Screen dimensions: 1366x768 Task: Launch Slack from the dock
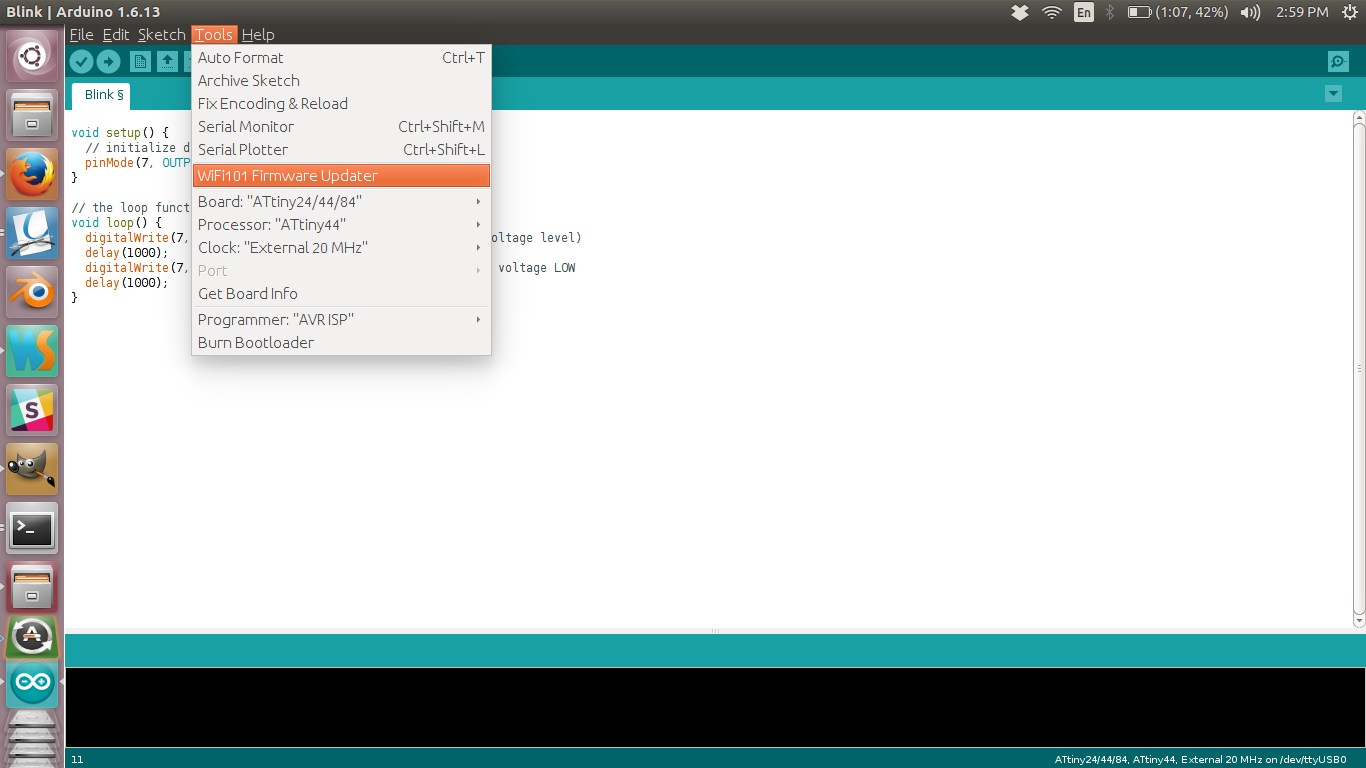(33, 410)
